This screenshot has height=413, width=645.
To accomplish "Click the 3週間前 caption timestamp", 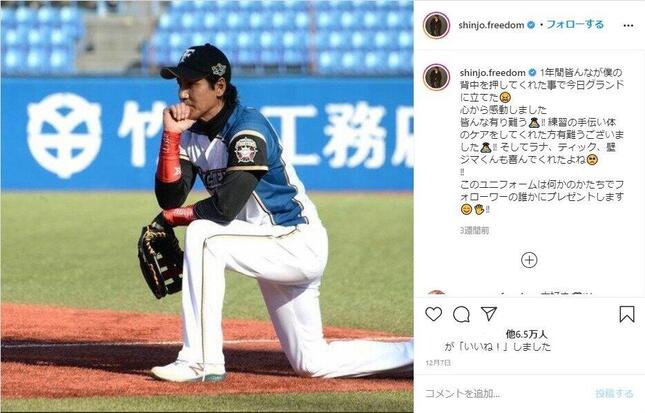I will 474,230.
